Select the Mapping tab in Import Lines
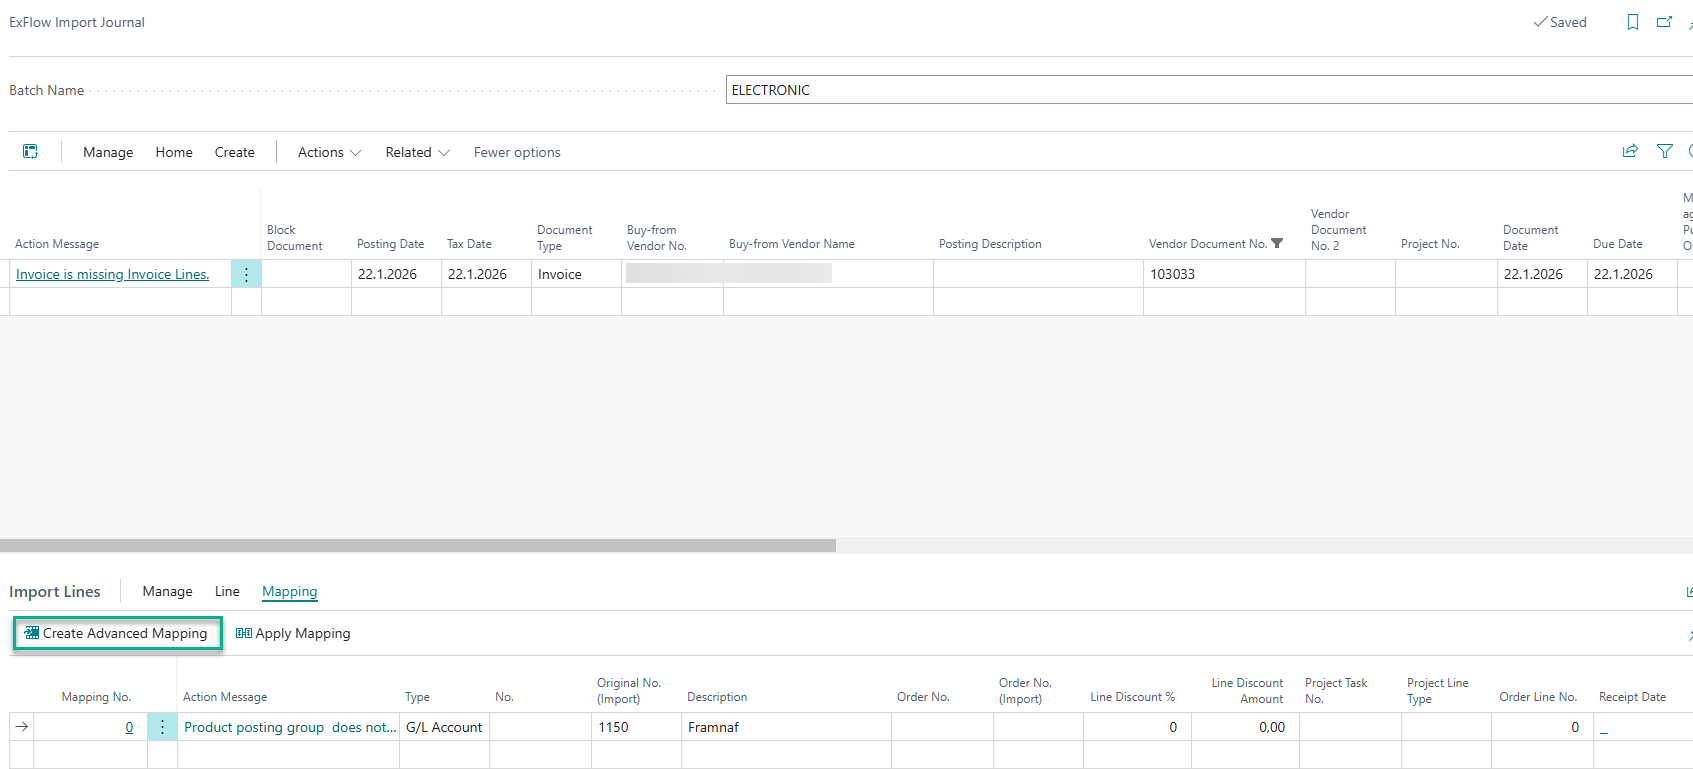 click(x=289, y=591)
